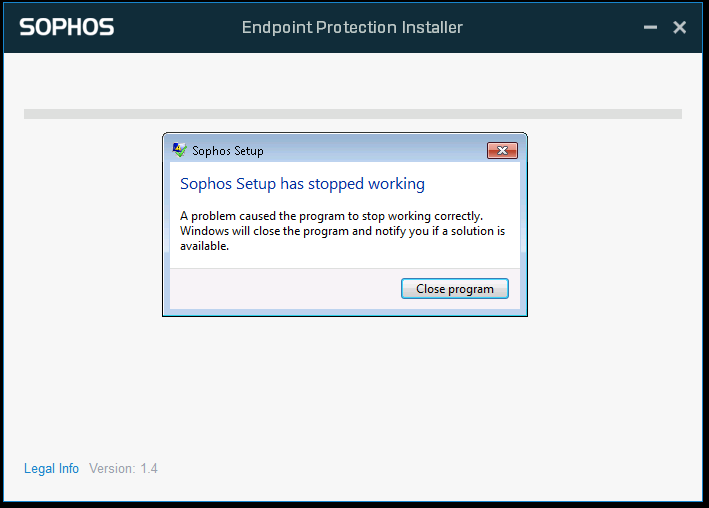Click the Endpoint Protection Installer title text
The width and height of the screenshot is (709, 508).
[x=352, y=27]
